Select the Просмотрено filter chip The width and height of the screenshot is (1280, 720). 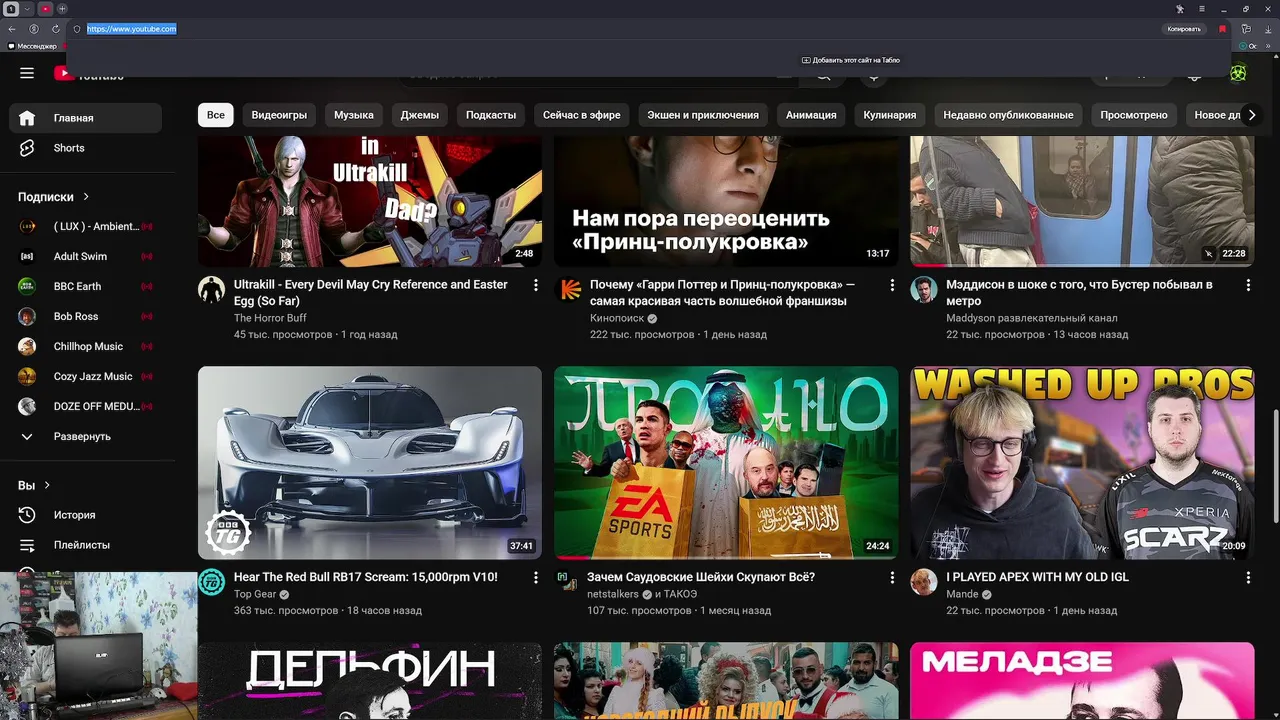pos(1134,115)
